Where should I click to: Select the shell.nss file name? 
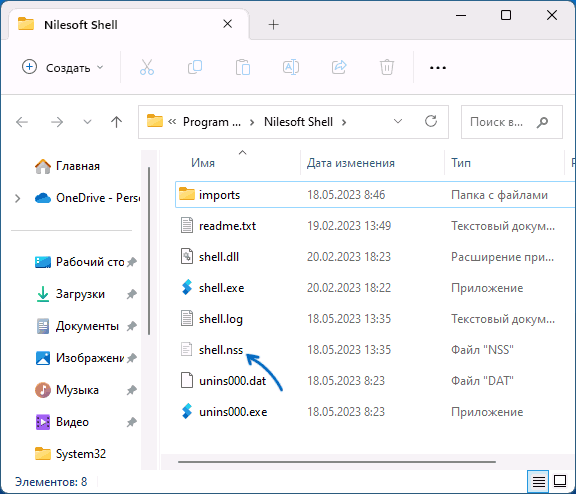click(x=221, y=350)
